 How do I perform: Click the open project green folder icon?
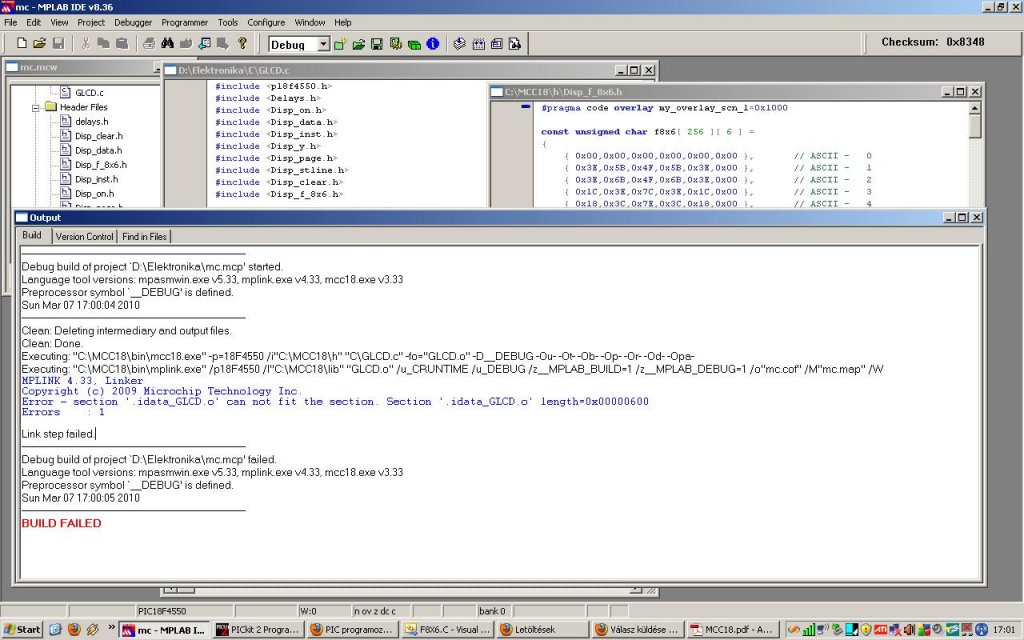[359, 44]
